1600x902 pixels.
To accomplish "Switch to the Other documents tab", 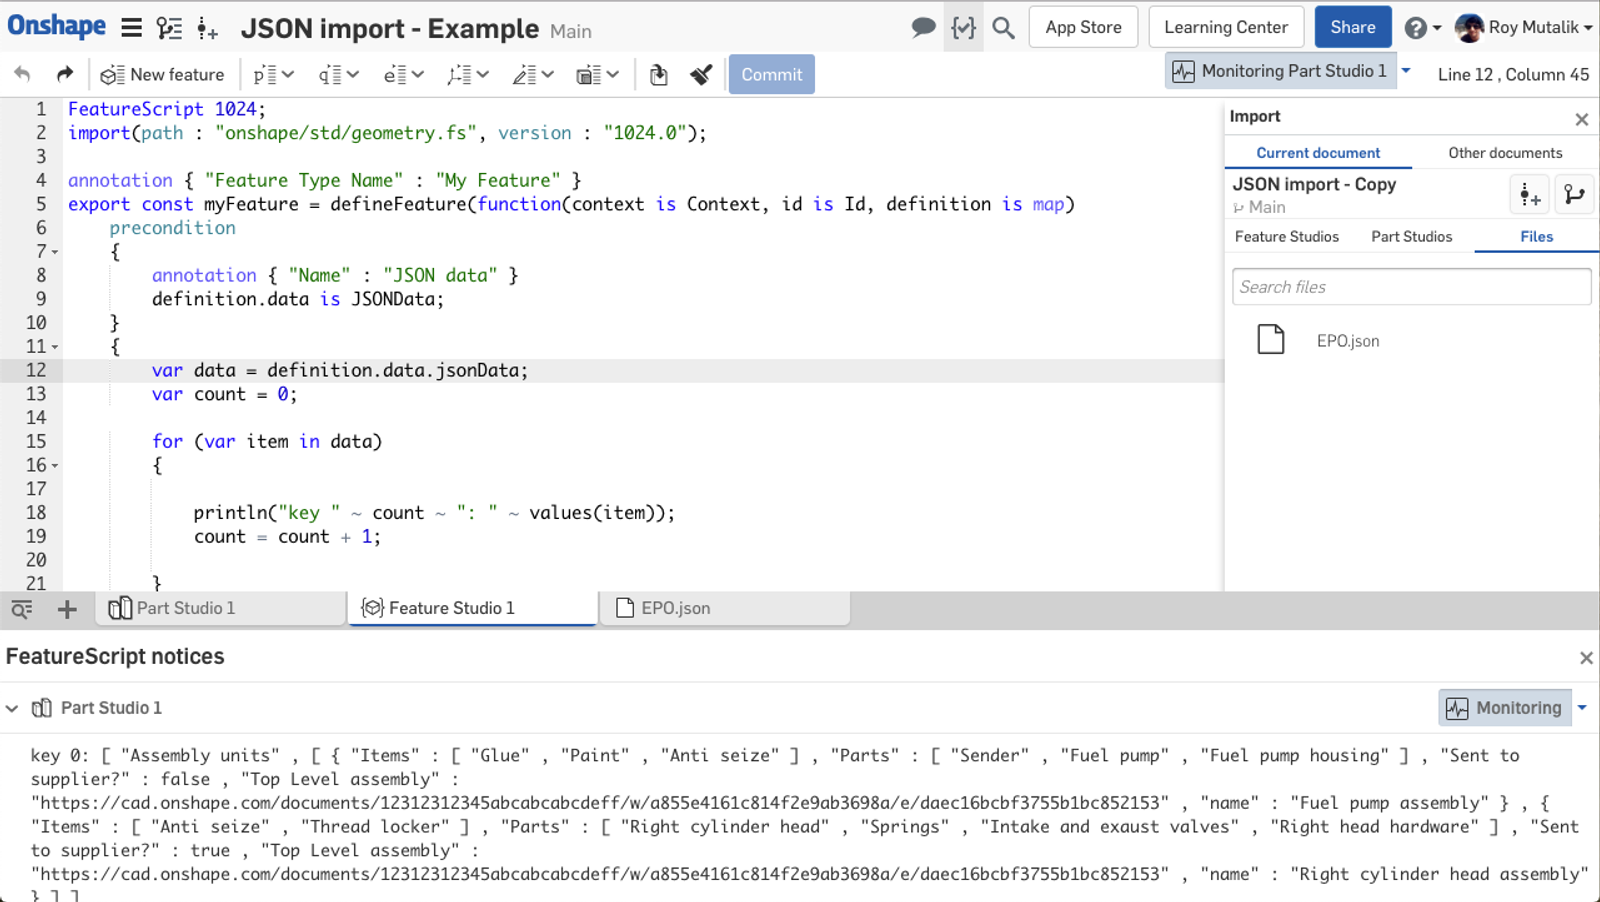I will point(1504,153).
